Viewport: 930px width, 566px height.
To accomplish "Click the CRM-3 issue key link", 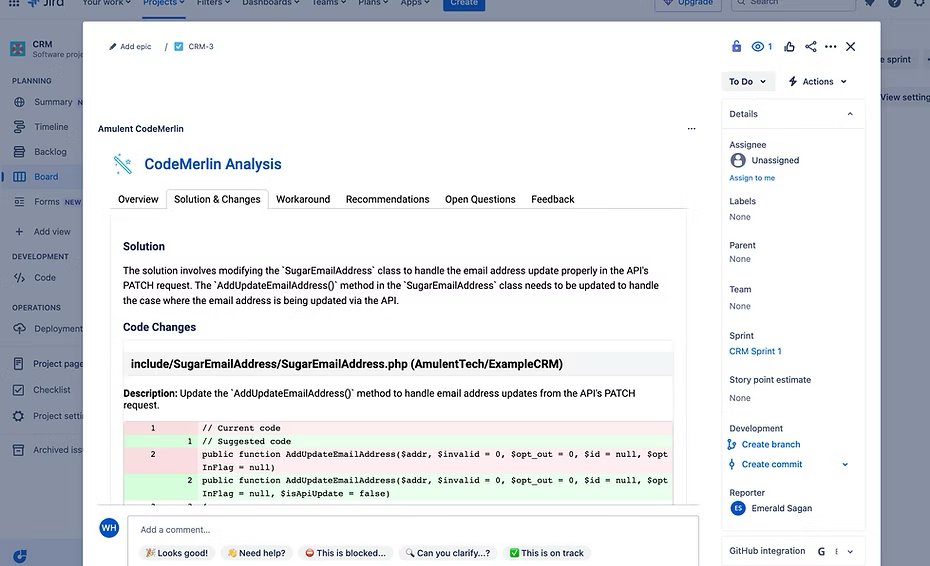I will (x=200, y=46).
